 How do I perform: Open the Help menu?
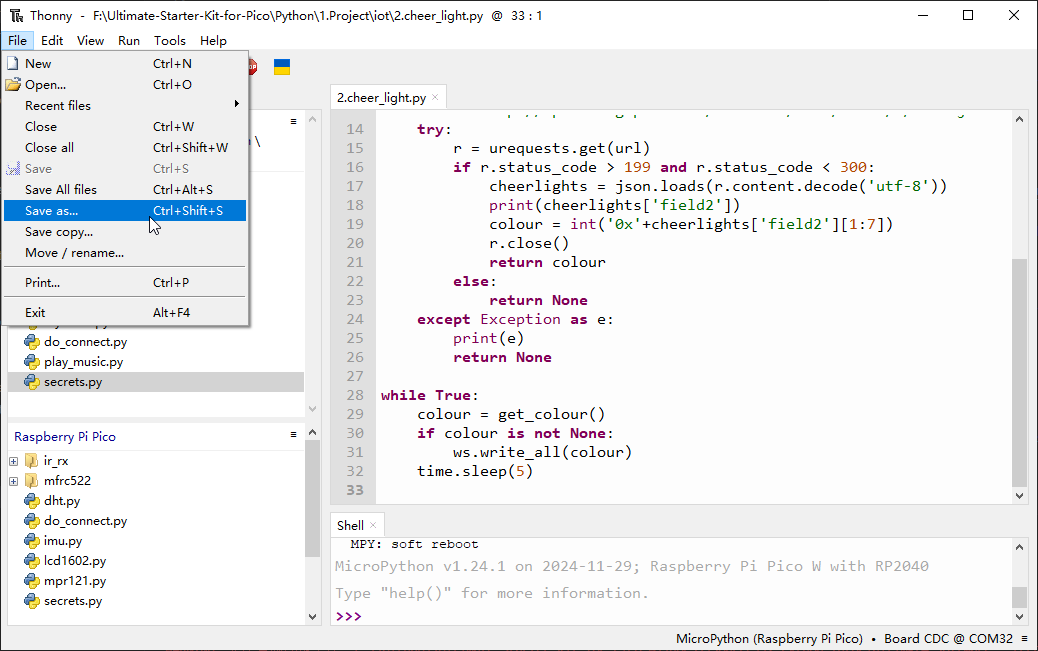click(213, 40)
